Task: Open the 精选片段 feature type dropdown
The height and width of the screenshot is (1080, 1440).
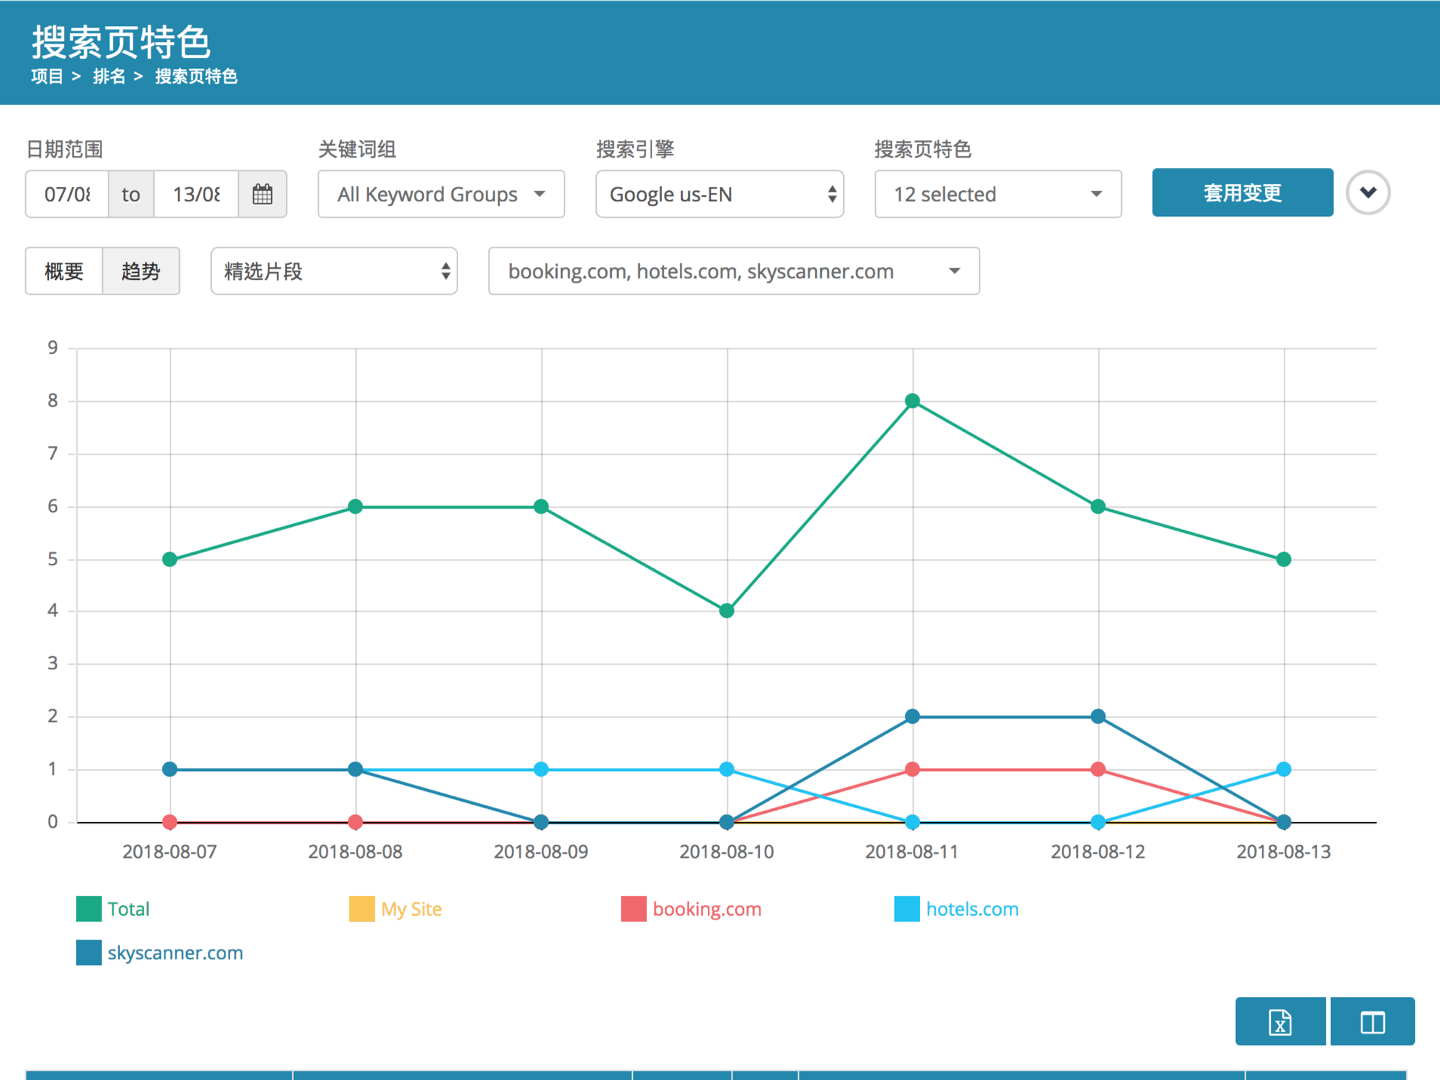Action: pyautogui.click(x=334, y=271)
